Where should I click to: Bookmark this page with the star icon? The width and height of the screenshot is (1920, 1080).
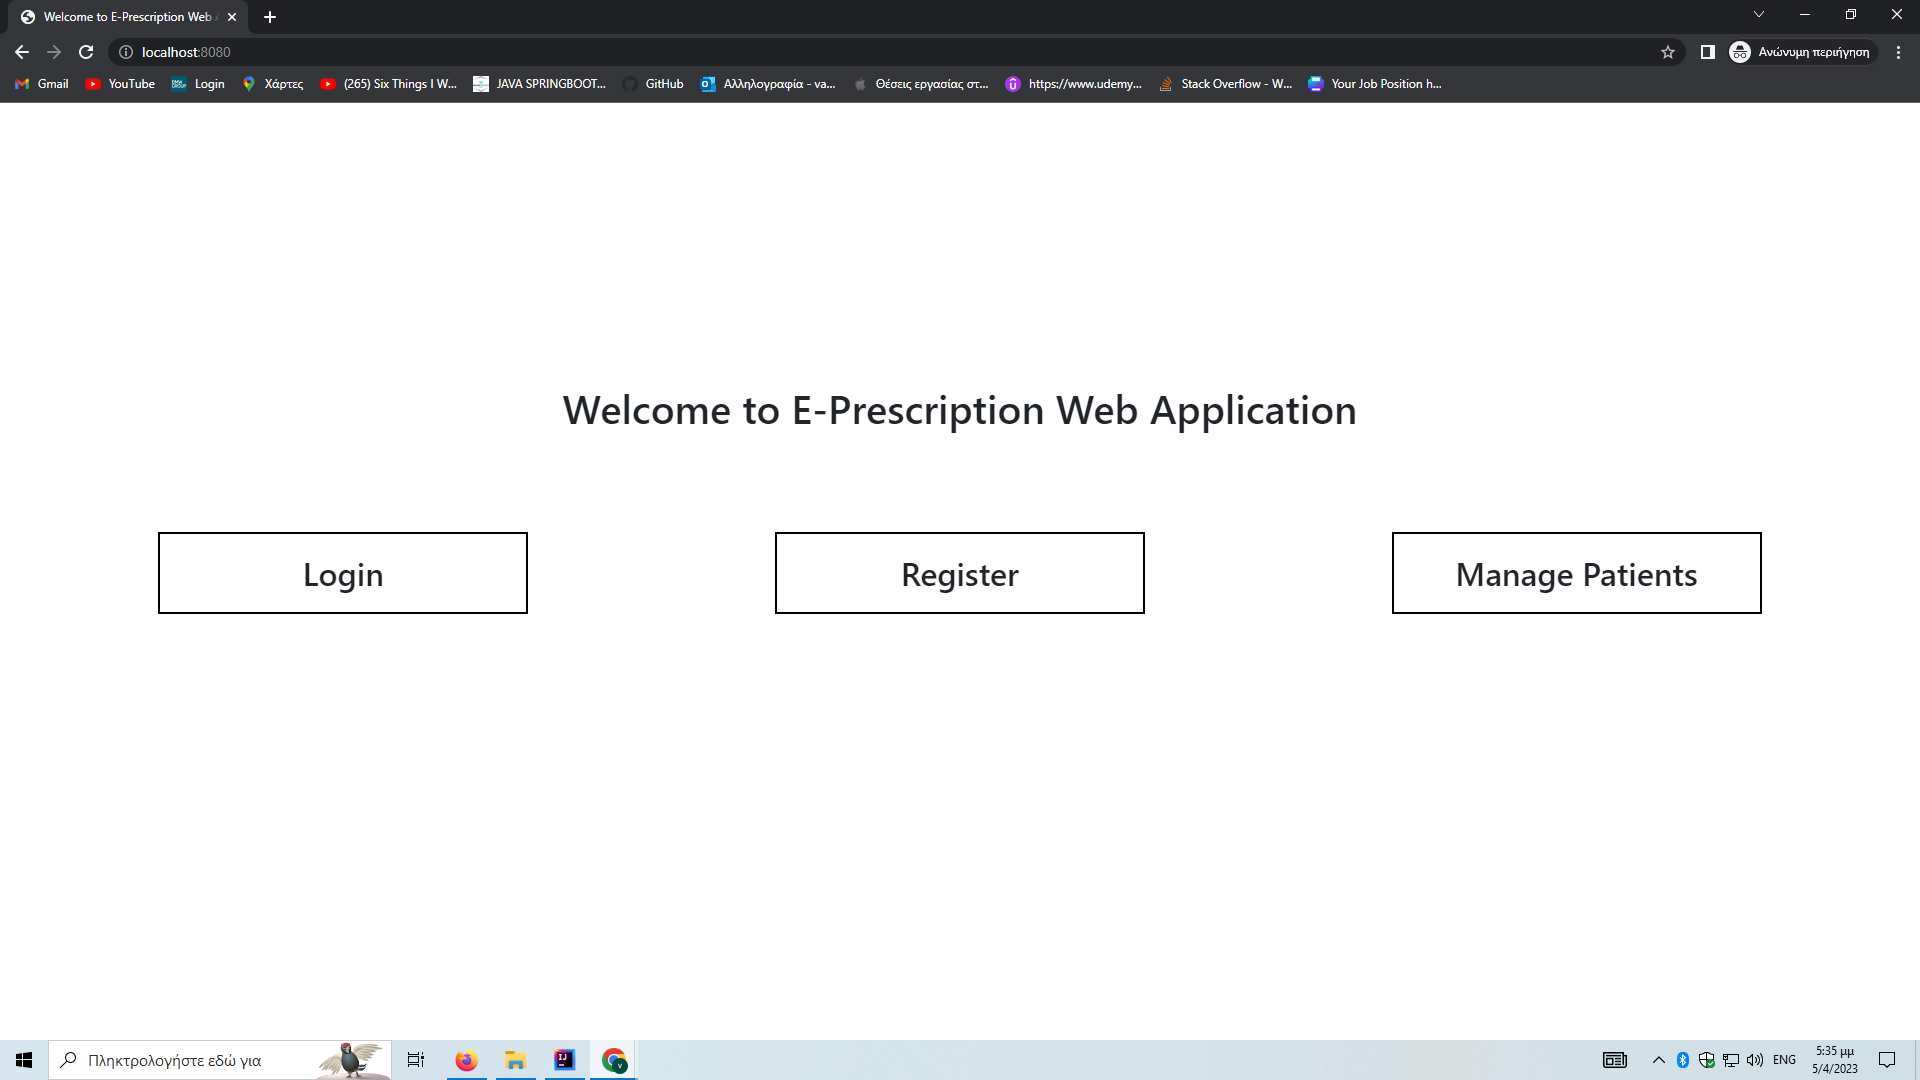1668,52
